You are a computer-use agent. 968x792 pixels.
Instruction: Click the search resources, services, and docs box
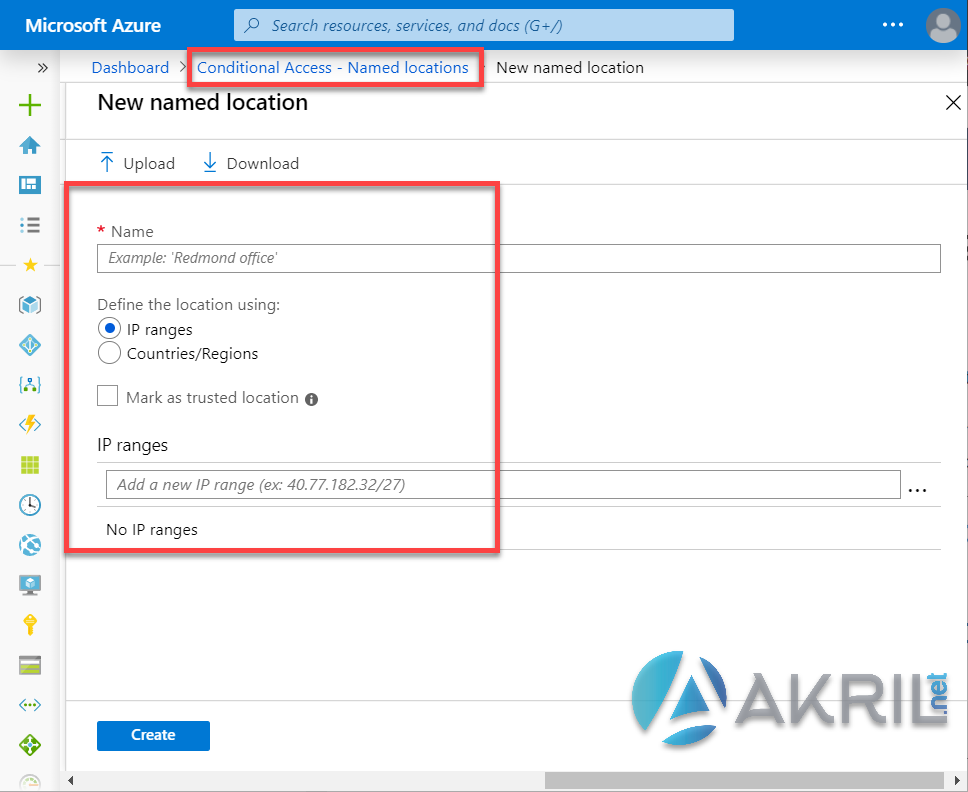pos(483,25)
